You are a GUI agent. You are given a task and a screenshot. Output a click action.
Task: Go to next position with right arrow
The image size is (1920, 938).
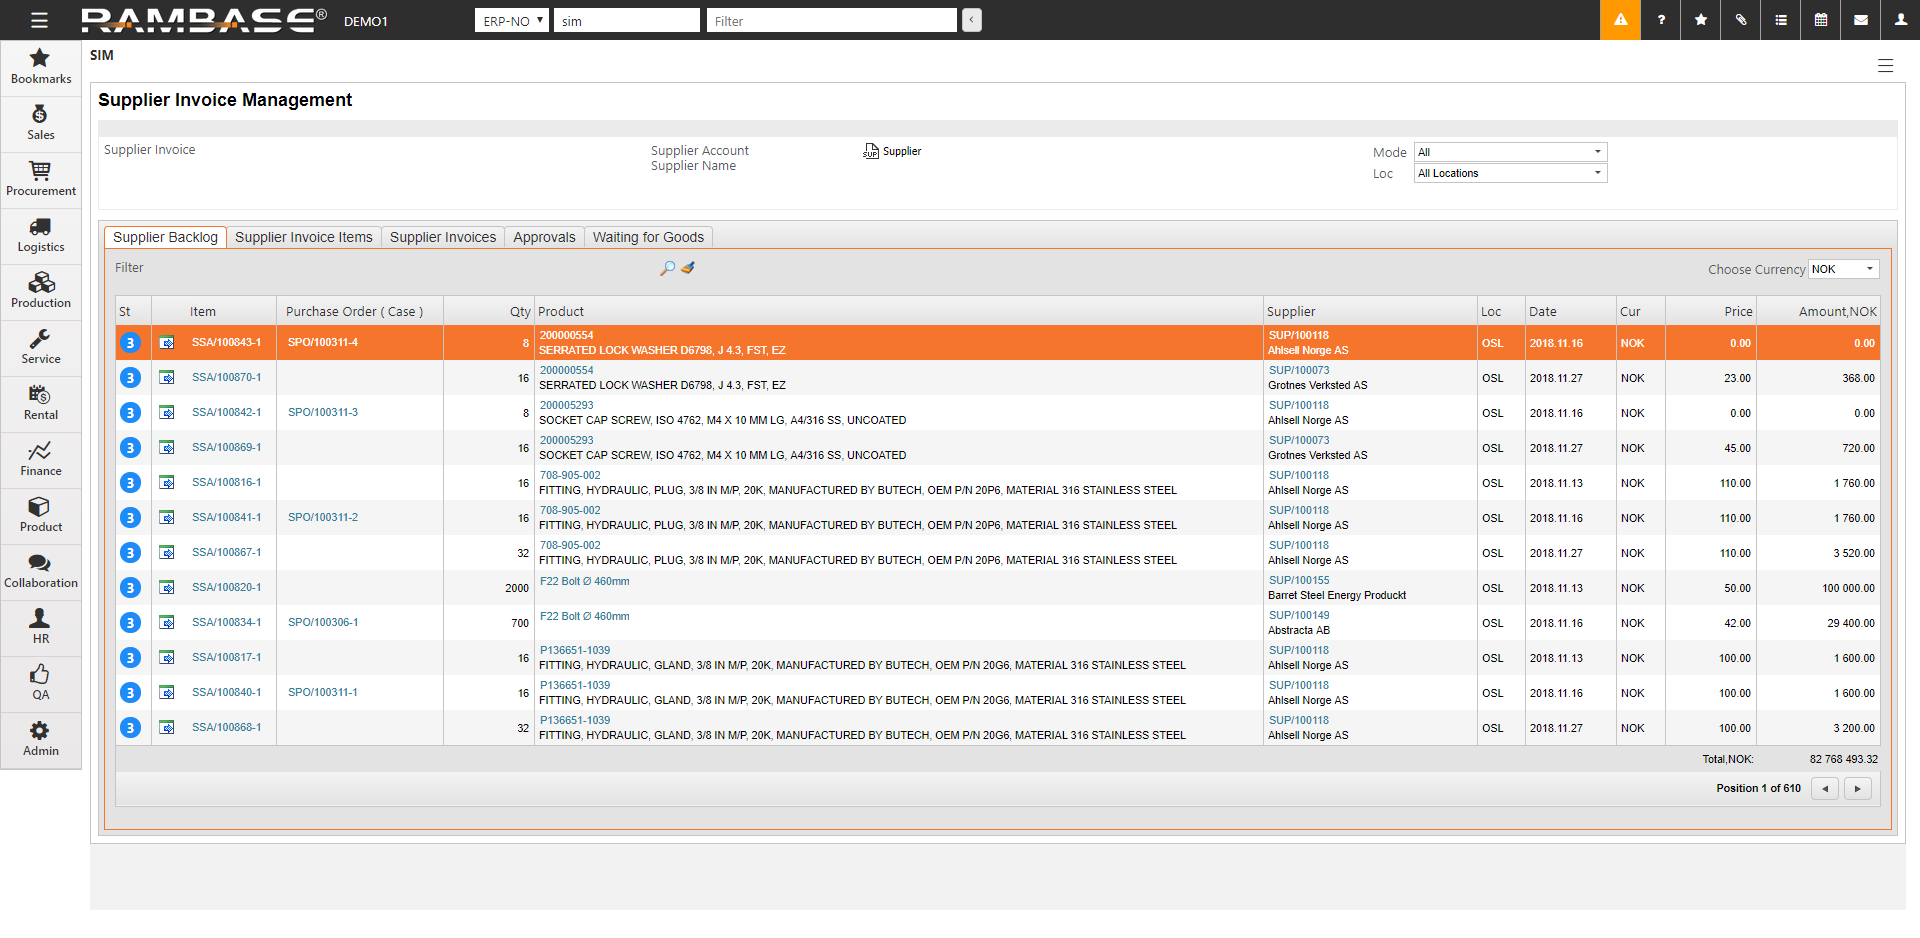1857,789
